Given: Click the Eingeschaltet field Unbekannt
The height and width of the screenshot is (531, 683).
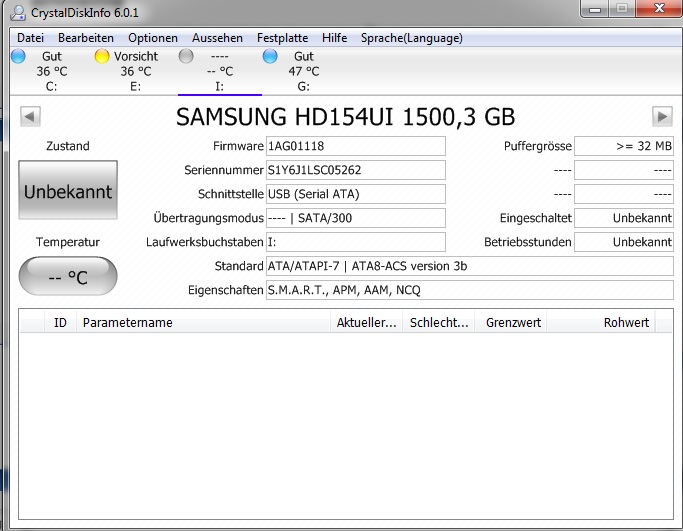Looking at the screenshot, I should (x=624, y=218).
